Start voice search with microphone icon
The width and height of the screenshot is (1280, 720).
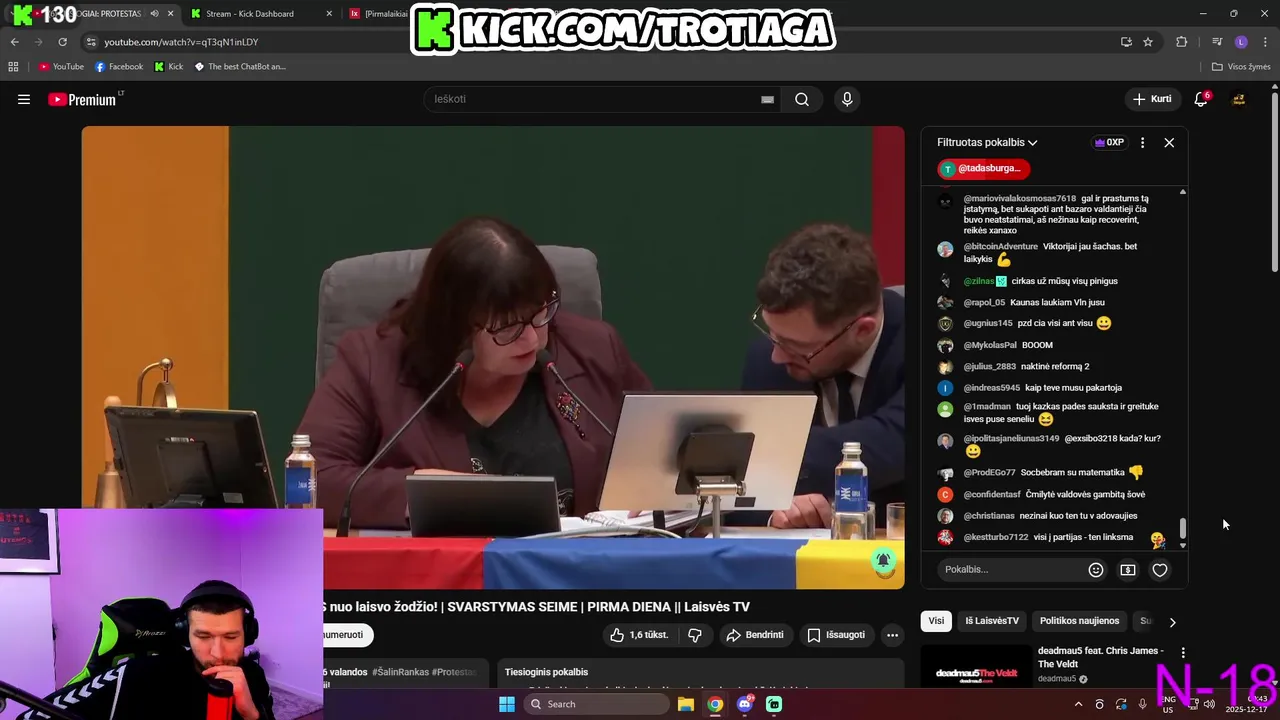coord(847,99)
